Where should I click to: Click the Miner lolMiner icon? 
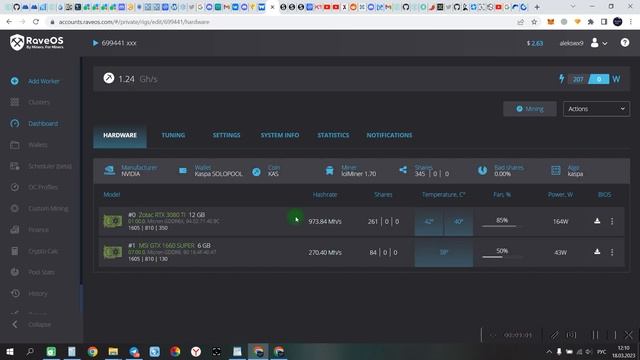pyautogui.click(x=329, y=170)
